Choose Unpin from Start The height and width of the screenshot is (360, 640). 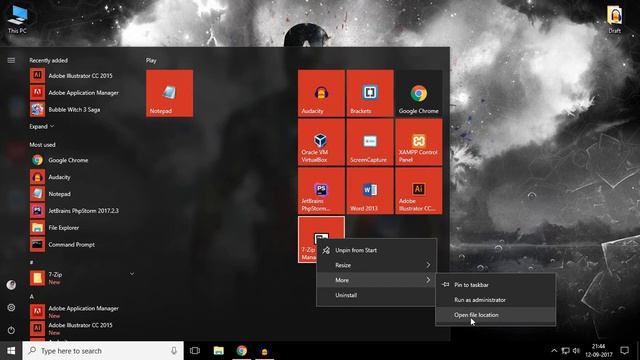[x=376, y=250]
